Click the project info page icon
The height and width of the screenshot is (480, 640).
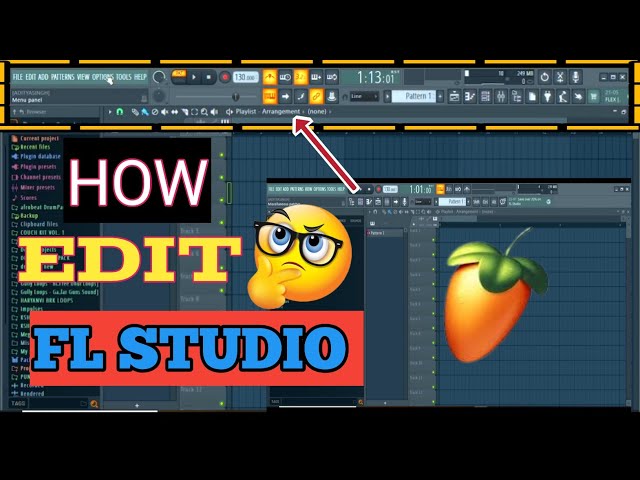[x=532, y=97]
